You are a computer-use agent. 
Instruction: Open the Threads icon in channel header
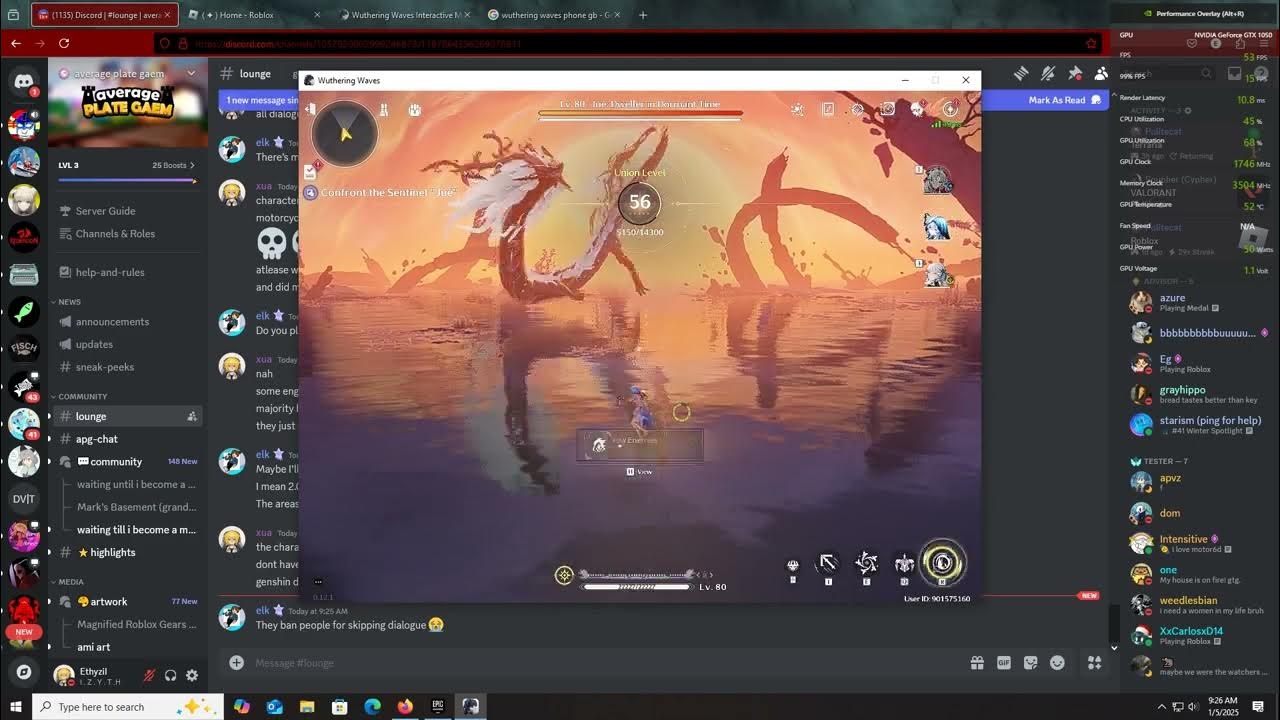coord(1021,73)
